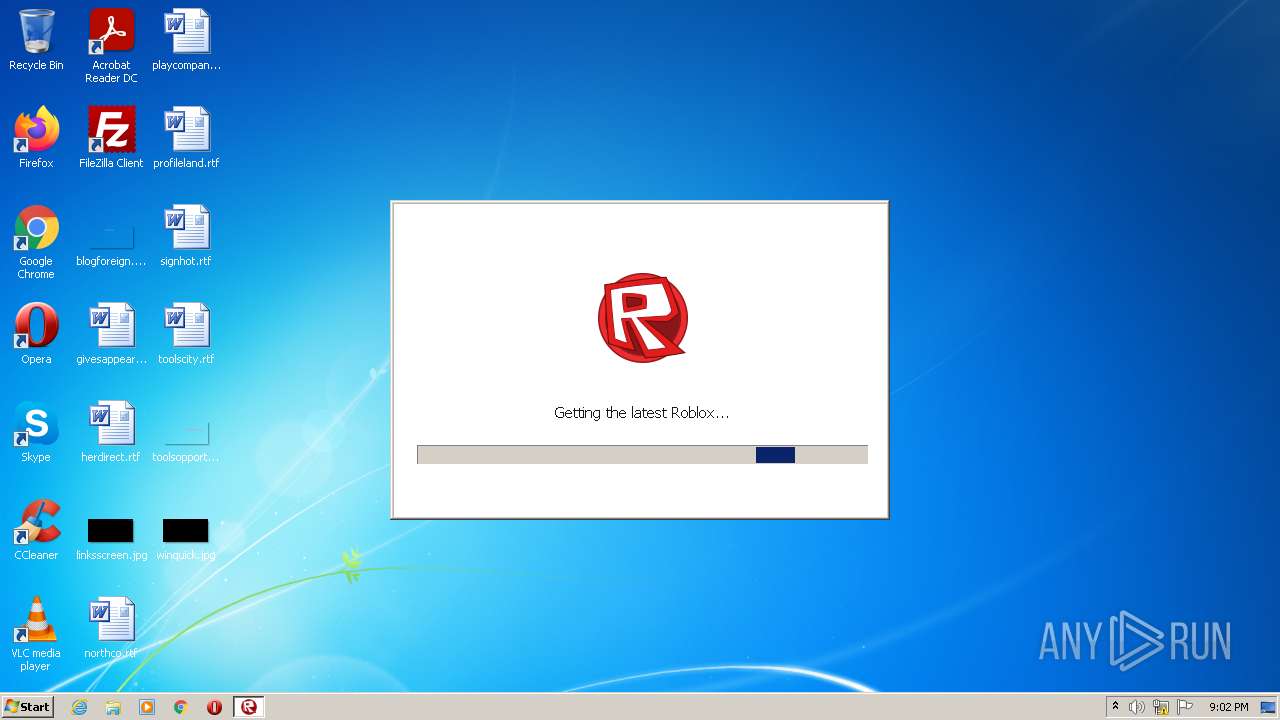Click the Show Desktop button
The image size is (1280, 720).
tap(1269, 707)
